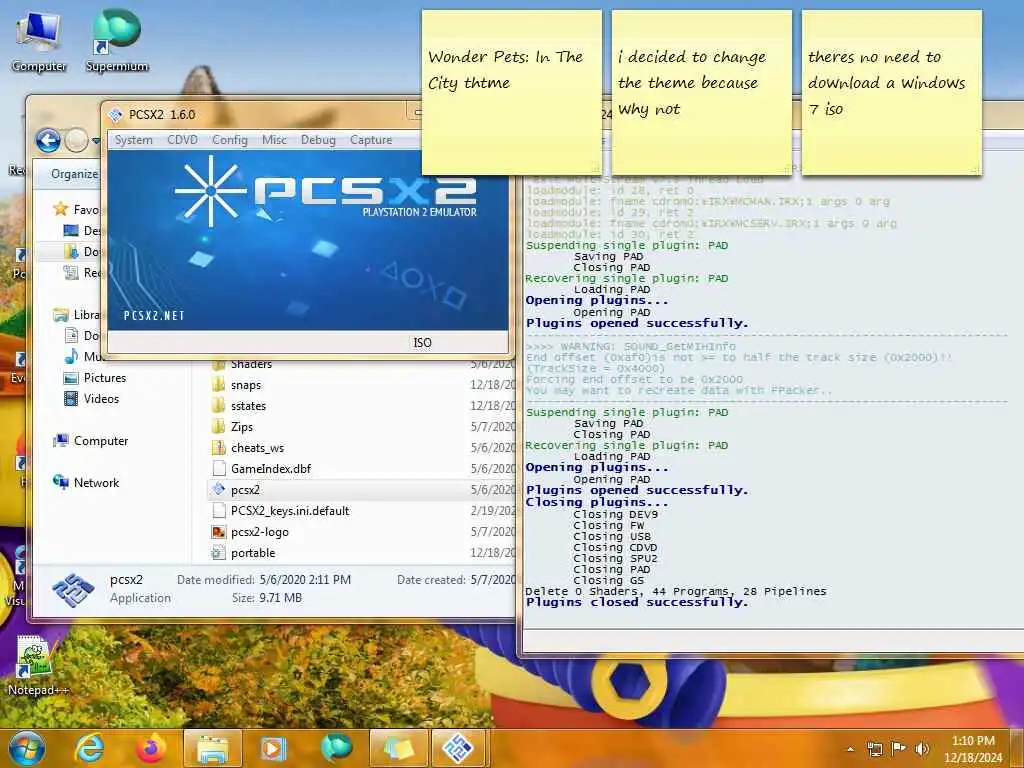Viewport: 1024px width, 768px height.
Task: Select Pictures library in navigation pane
Action: pos(95,377)
